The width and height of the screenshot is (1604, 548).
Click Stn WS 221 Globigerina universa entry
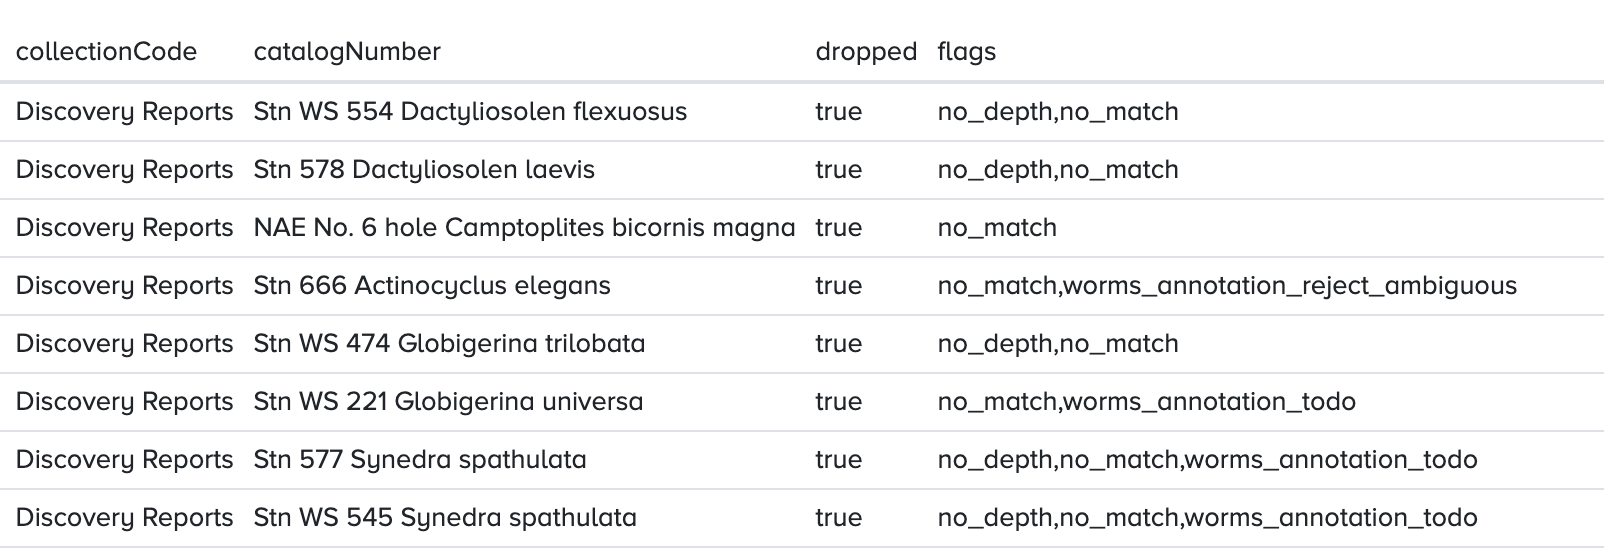pyautogui.click(x=448, y=401)
